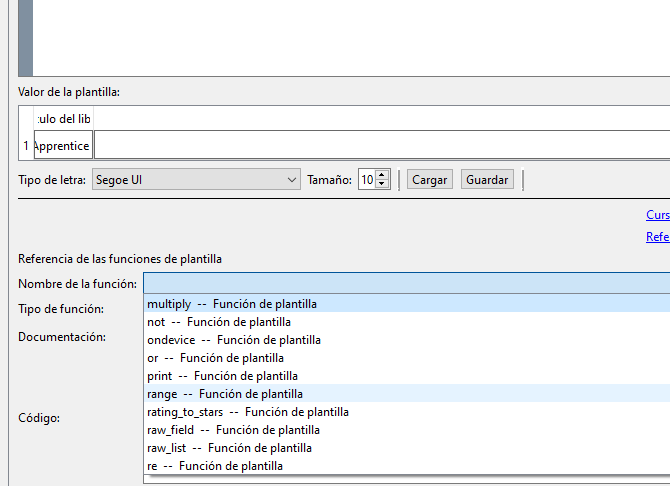Choose re function entry

pos(407,465)
